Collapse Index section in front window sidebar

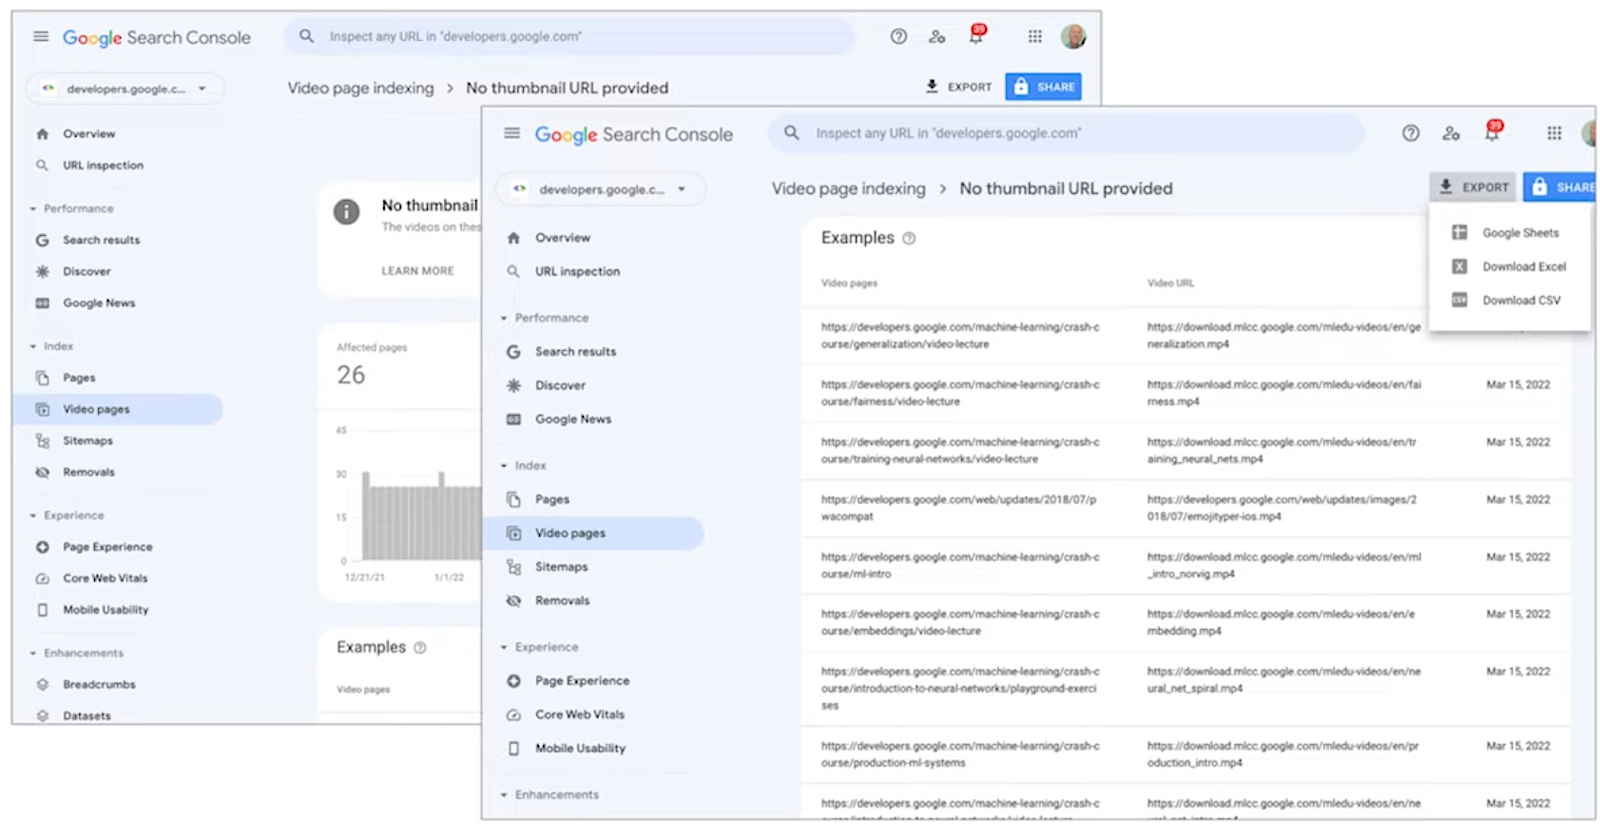tap(504, 466)
